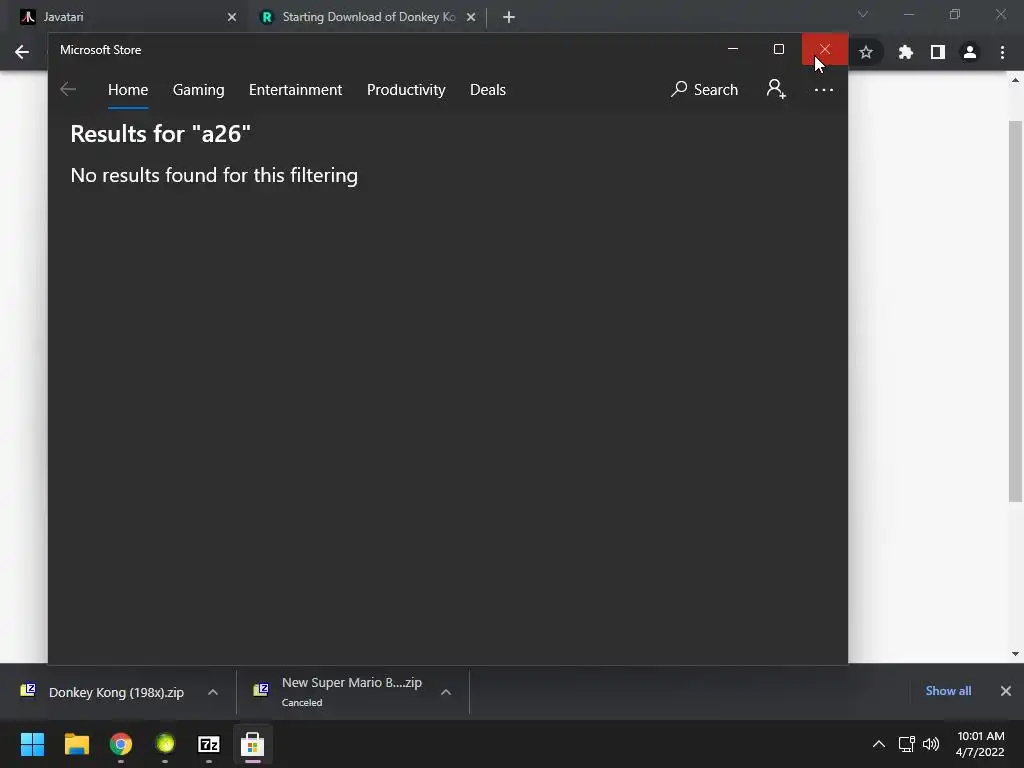Click the Search button in Microsoft Store

(704, 89)
